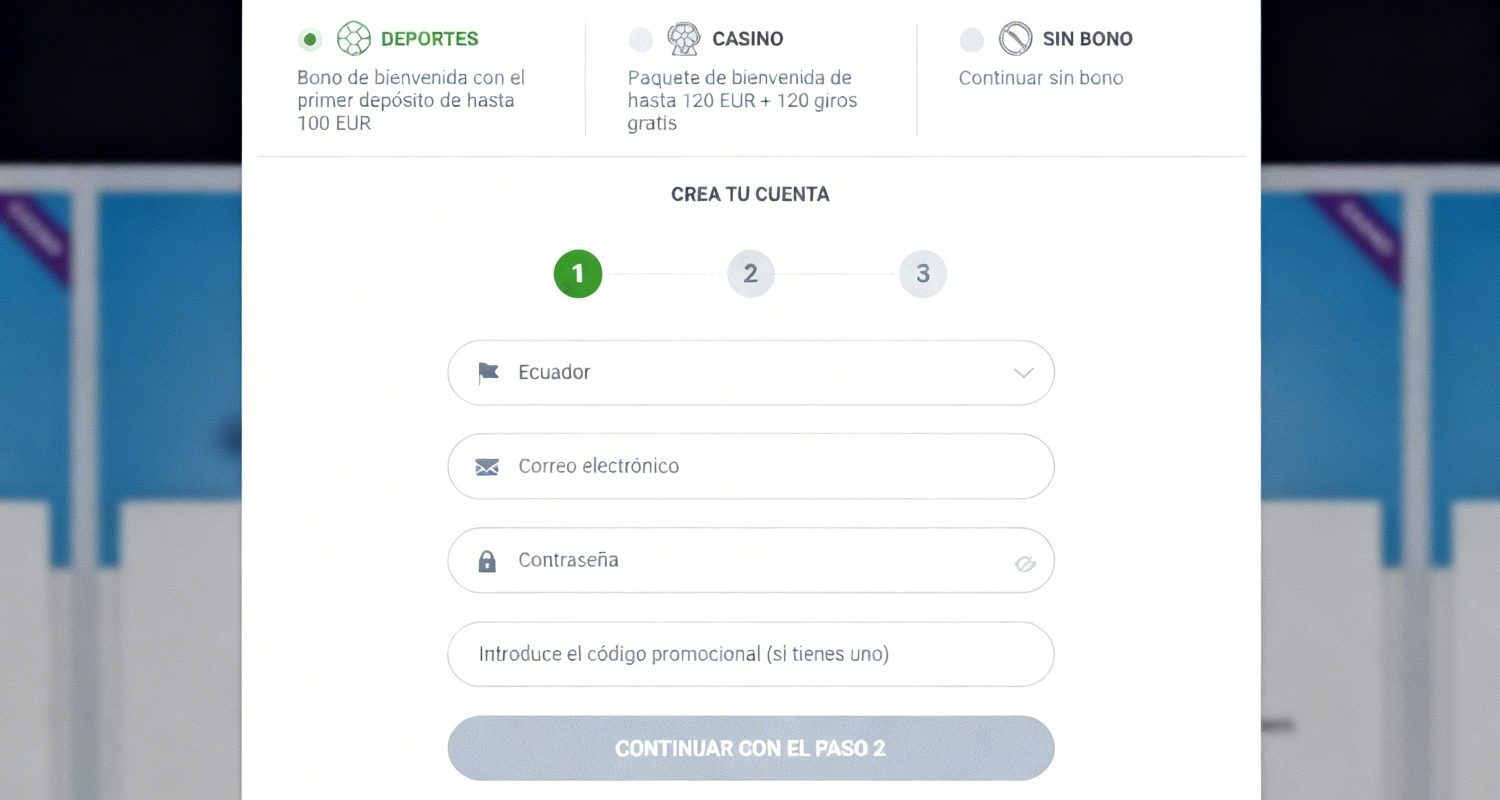The height and width of the screenshot is (800, 1500).
Task: Select the DEPORTES bonus radio button
Action: coord(310,38)
